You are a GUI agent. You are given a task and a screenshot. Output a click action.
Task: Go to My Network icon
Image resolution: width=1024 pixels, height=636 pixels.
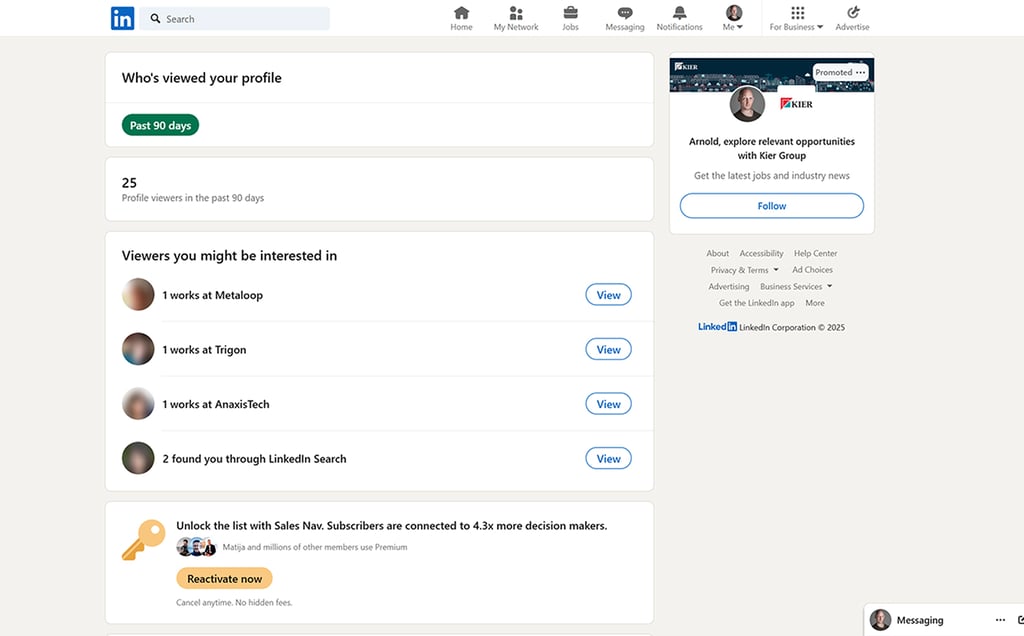click(x=516, y=13)
